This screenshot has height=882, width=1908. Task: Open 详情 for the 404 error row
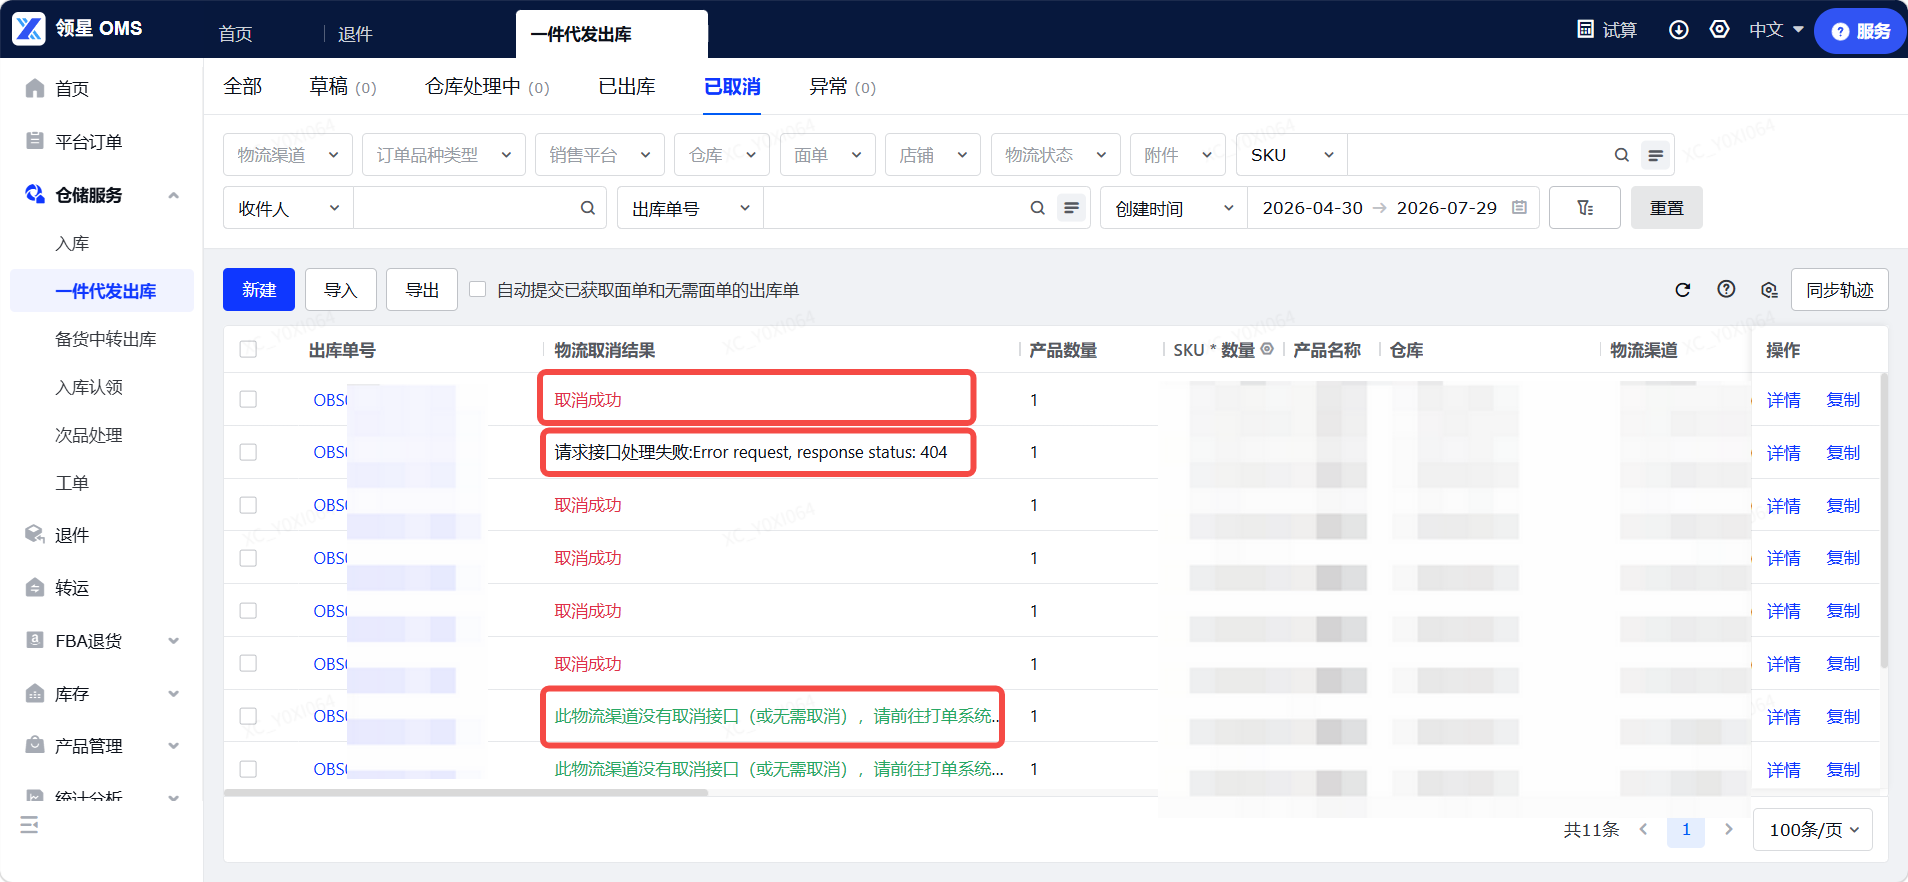pyautogui.click(x=1783, y=453)
